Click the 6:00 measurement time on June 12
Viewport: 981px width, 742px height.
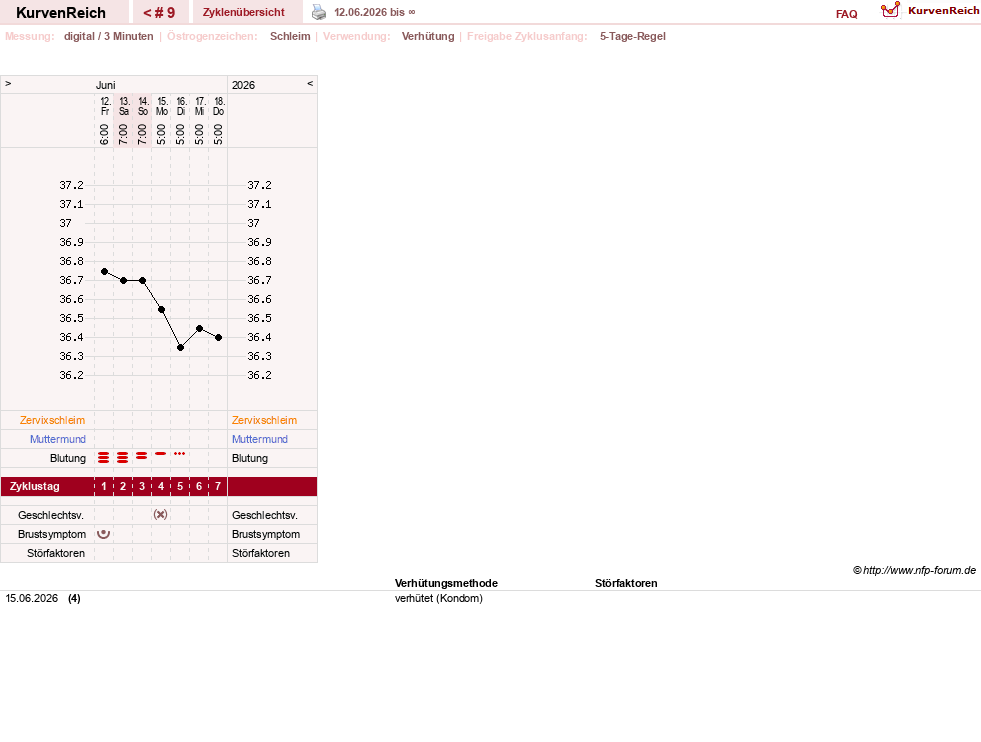[x=104, y=135]
